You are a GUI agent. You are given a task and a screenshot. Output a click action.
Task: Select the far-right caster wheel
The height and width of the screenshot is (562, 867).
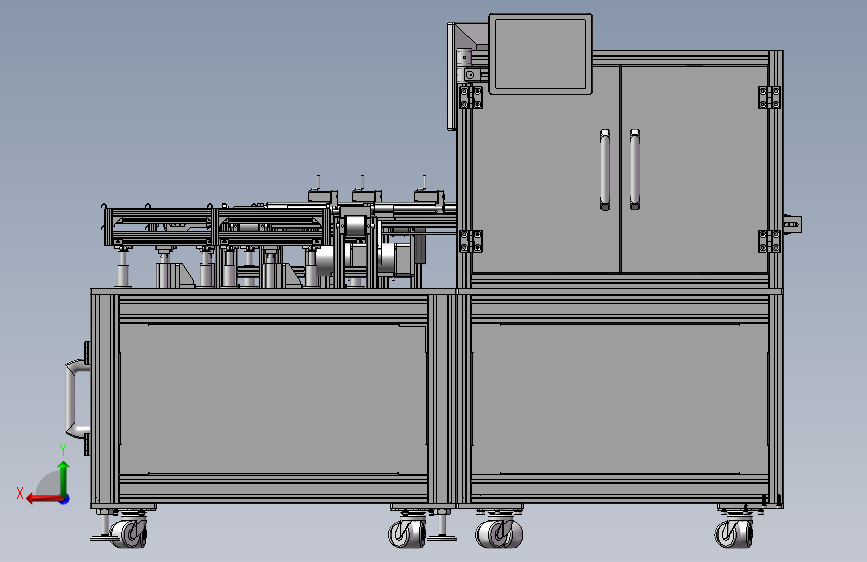[x=734, y=533]
